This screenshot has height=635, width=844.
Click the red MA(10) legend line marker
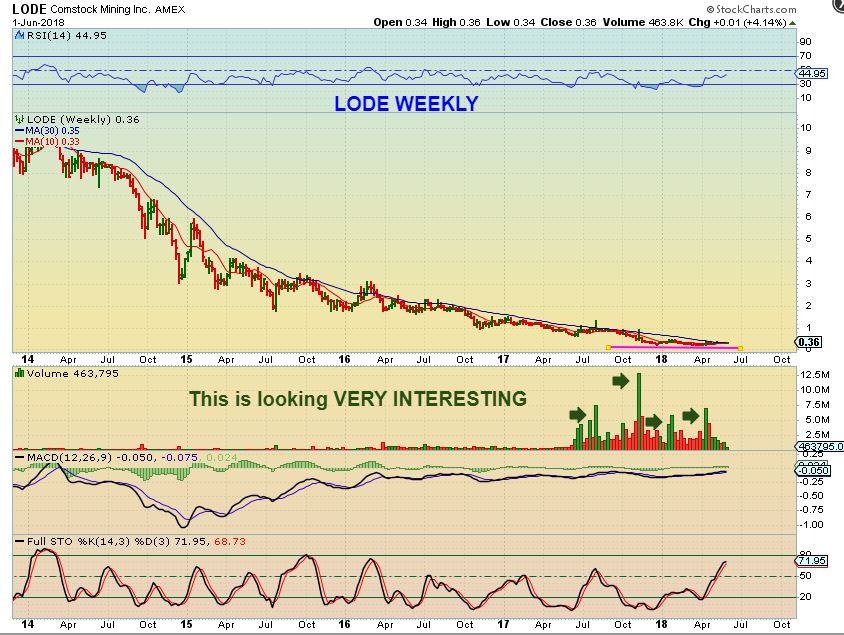(19, 142)
